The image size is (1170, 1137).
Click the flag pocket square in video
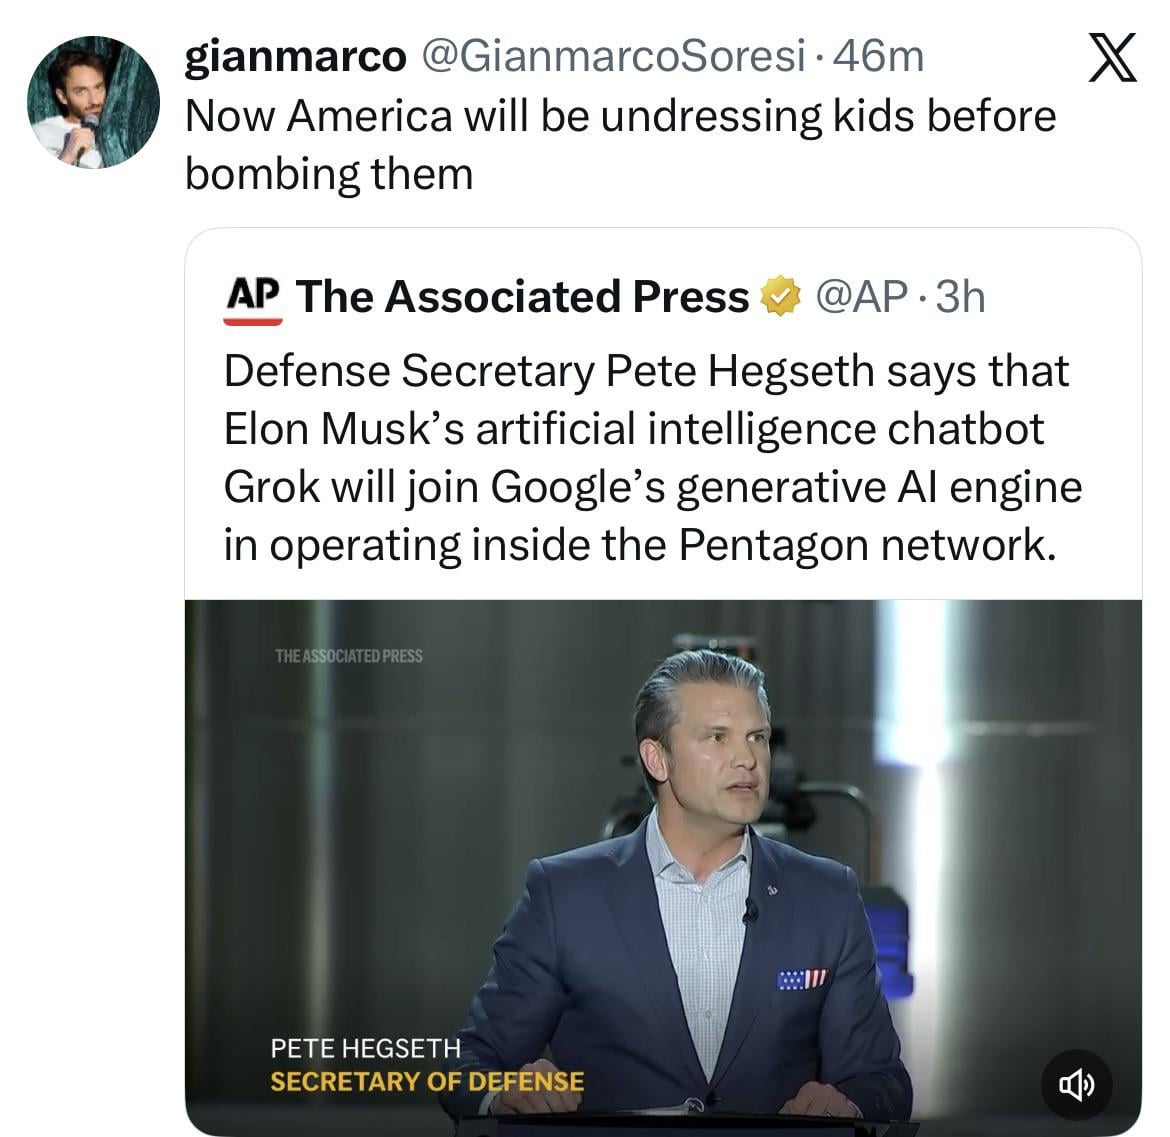pos(802,979)
